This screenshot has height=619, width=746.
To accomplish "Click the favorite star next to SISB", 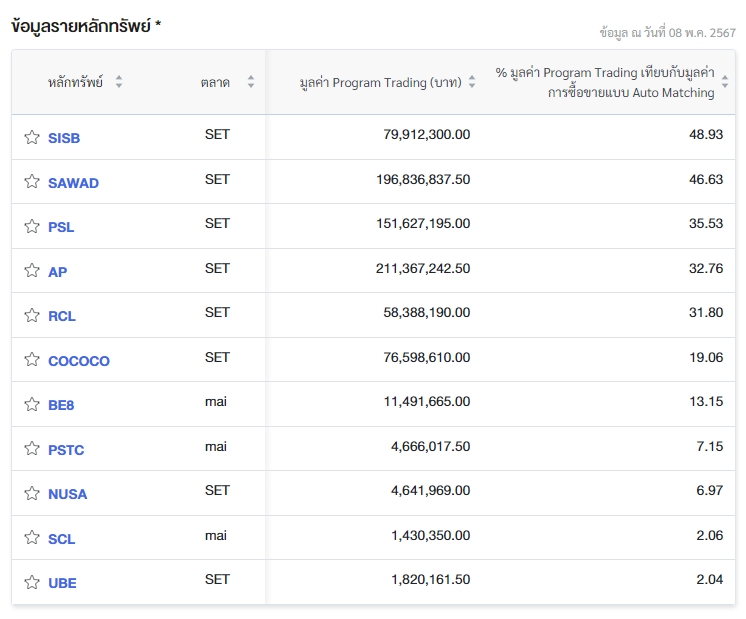I will pos(32,138).
